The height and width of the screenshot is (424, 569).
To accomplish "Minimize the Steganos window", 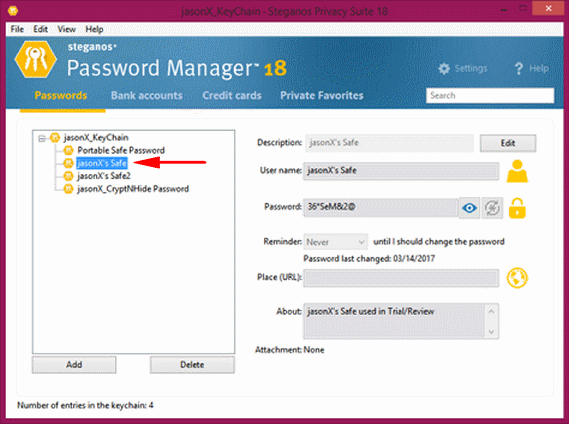I will click(504, 9).
